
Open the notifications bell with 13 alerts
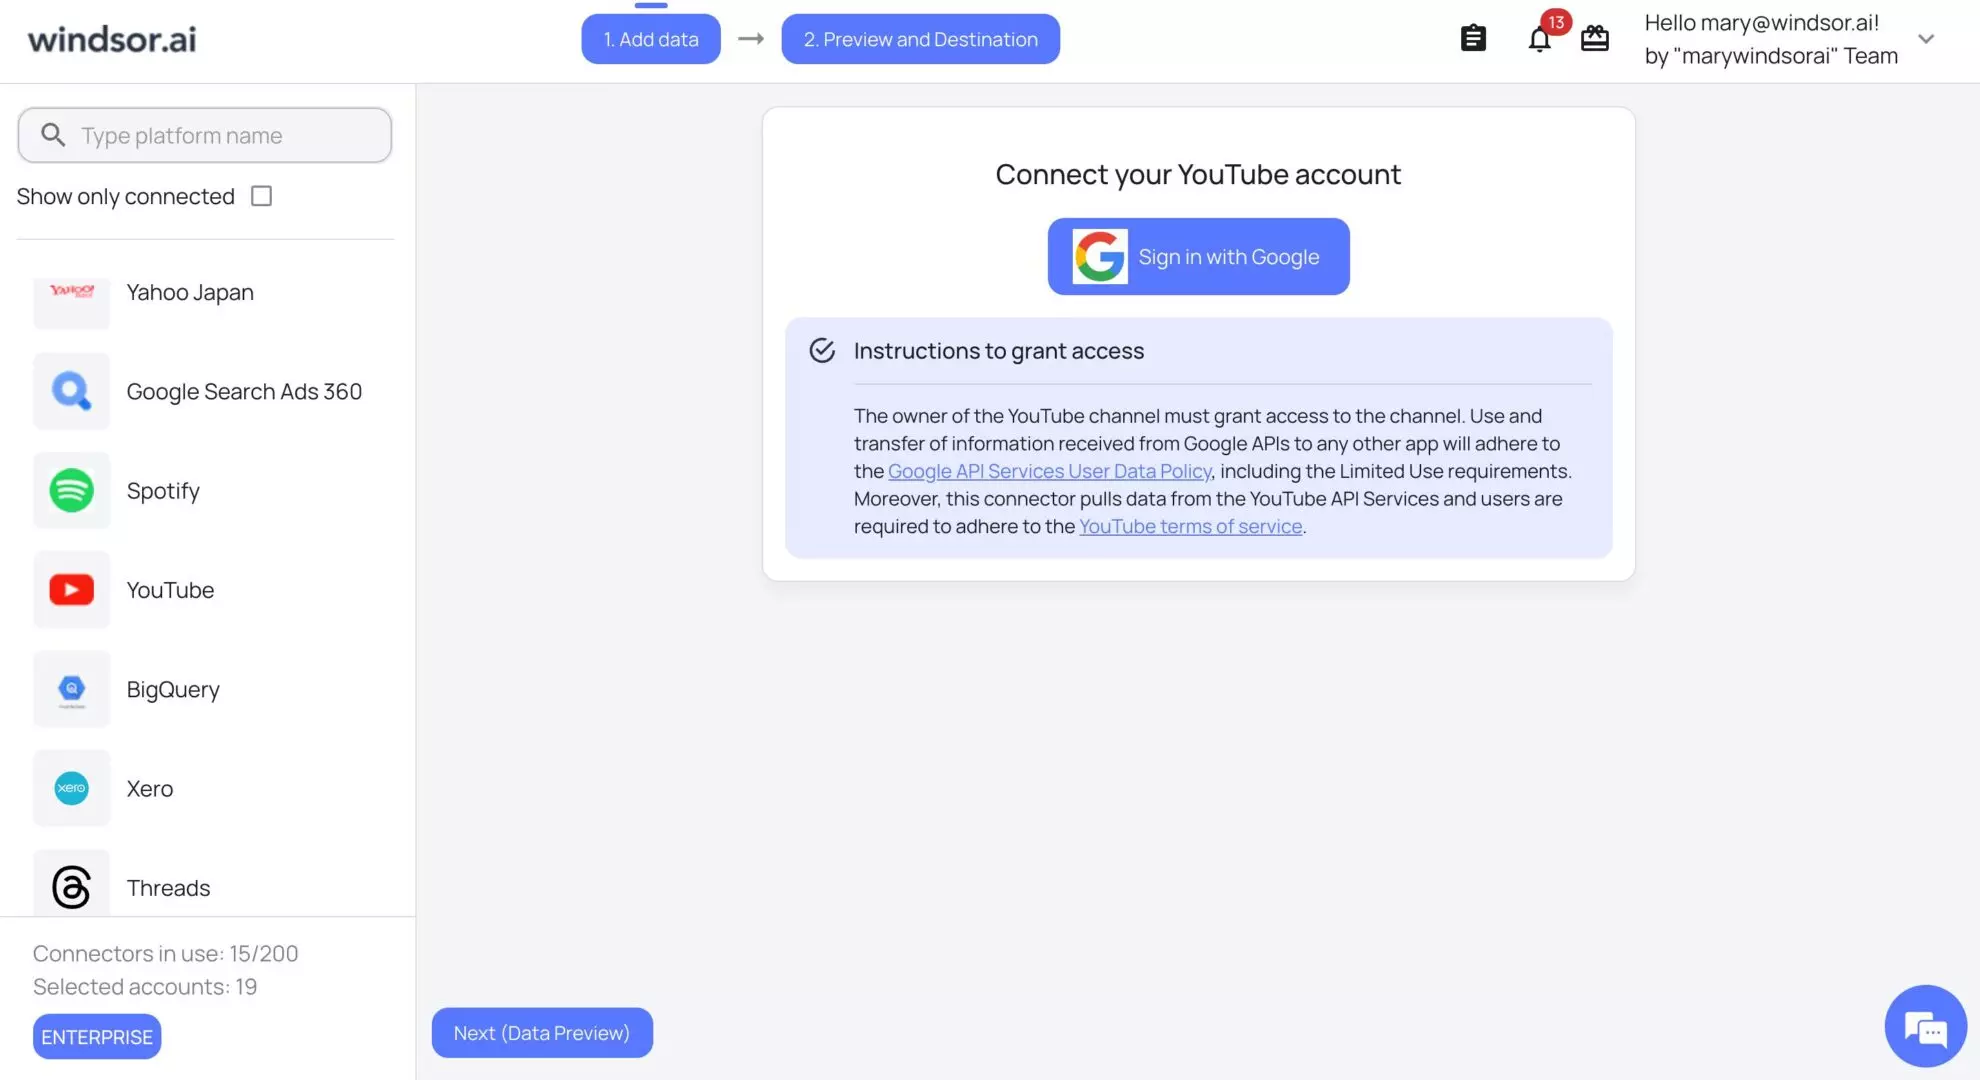pyautogui.click(x=1539, y=39)
